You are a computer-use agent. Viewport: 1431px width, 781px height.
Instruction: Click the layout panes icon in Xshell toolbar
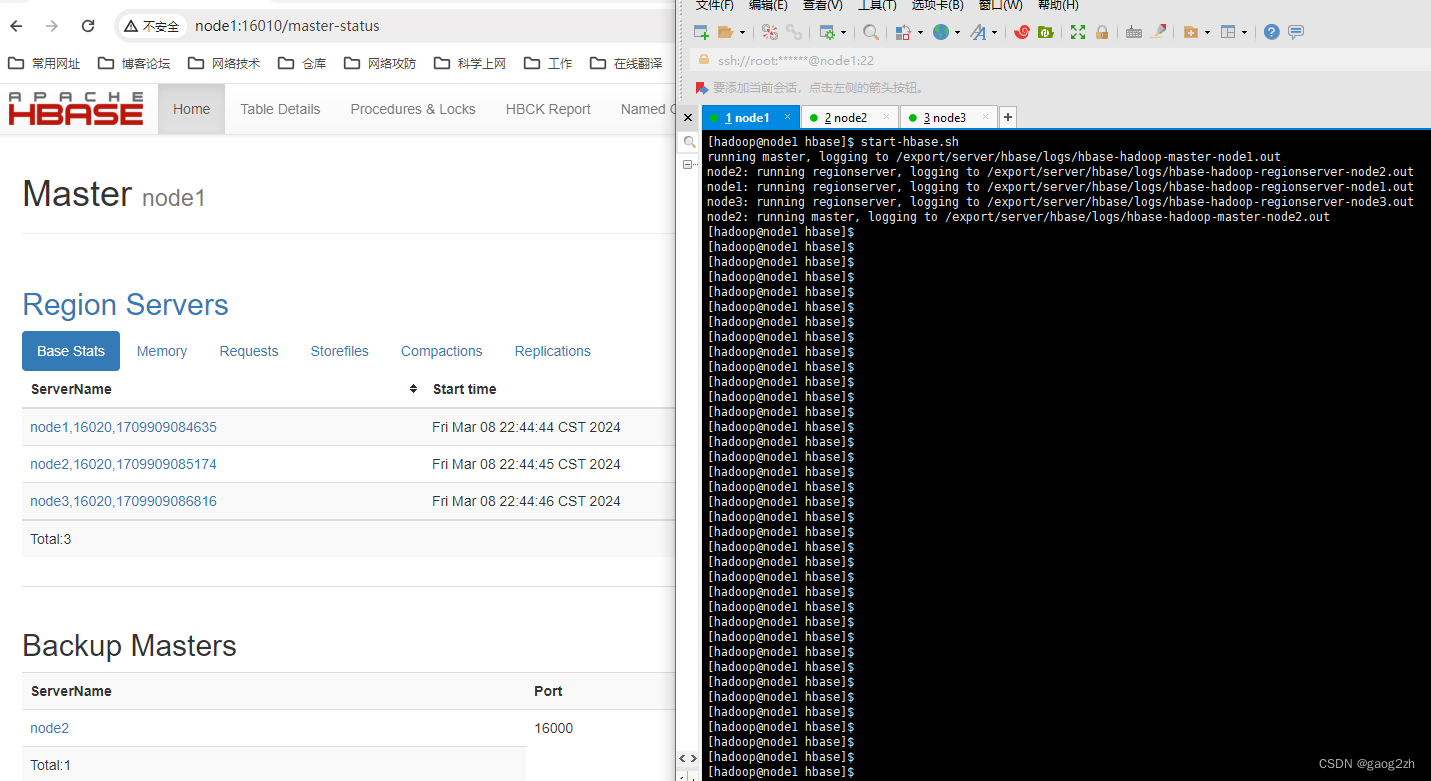1228,32
